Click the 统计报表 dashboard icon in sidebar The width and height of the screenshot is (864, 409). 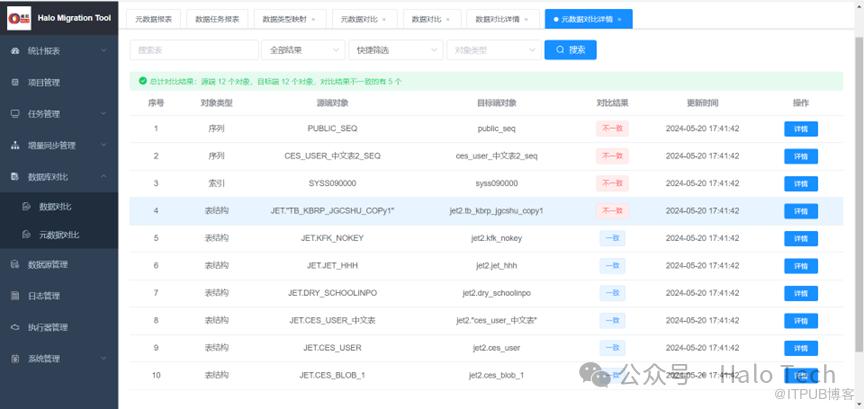(x=14, y=51)
